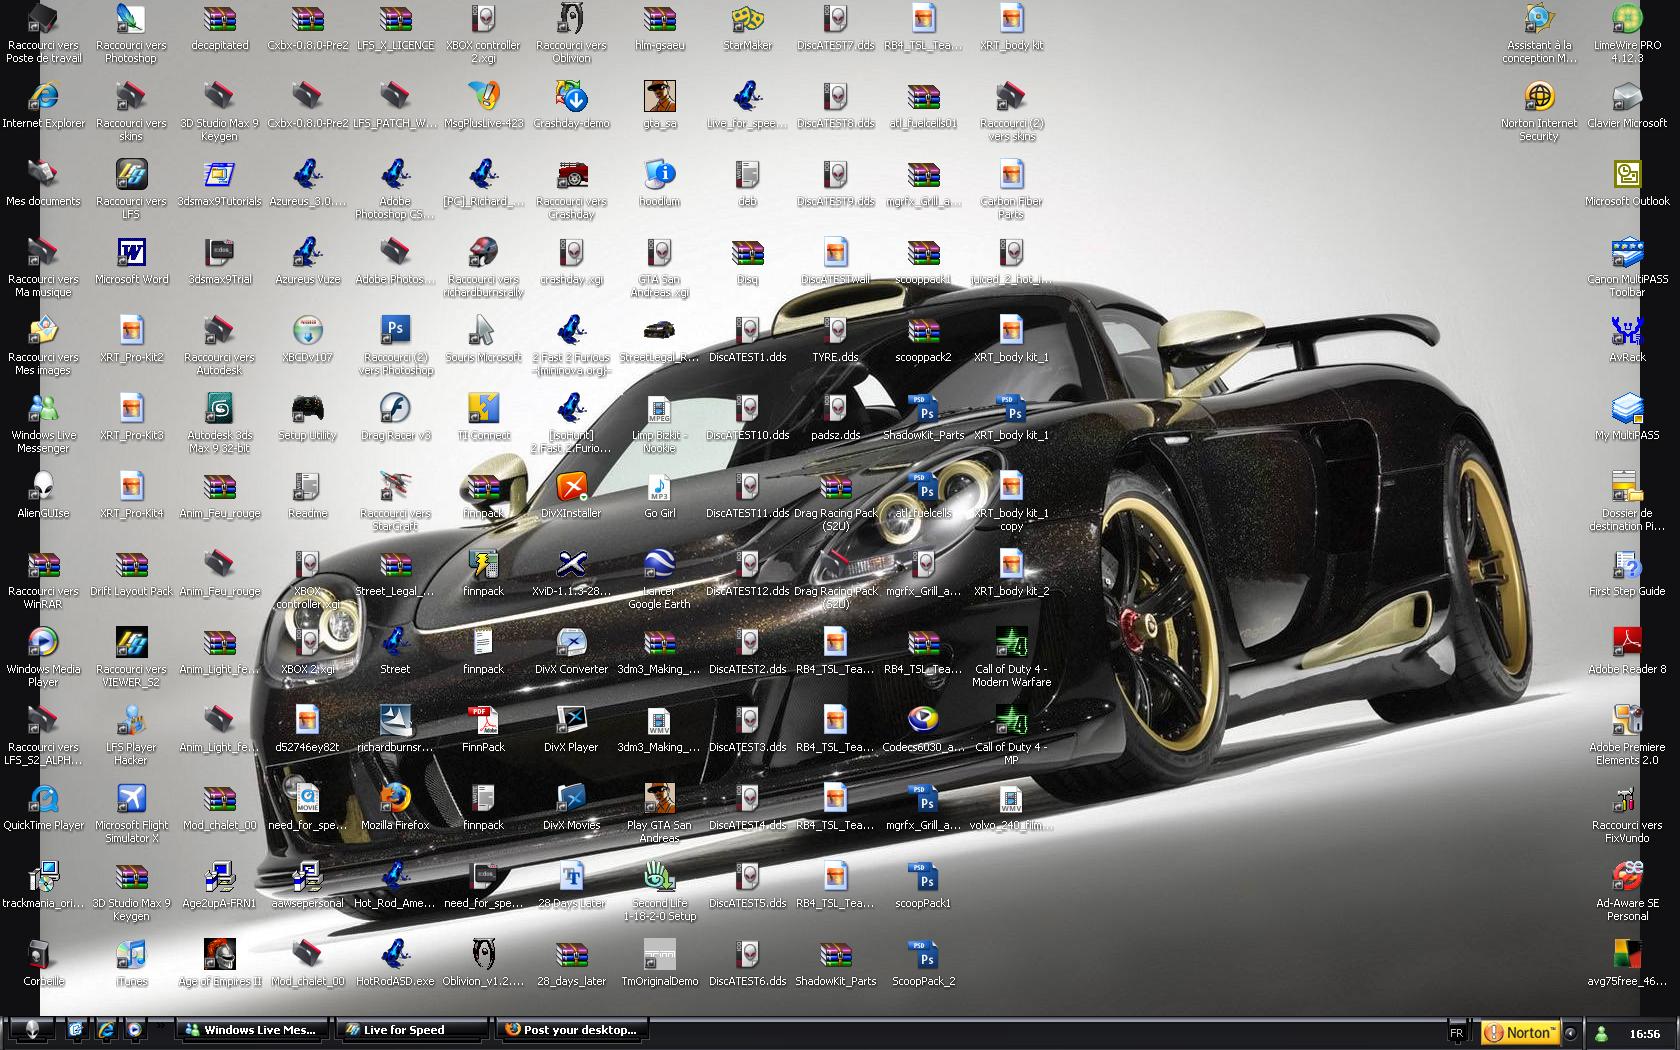Open the Mozilla Firefox desktop icon

click(x=395, y=799)
